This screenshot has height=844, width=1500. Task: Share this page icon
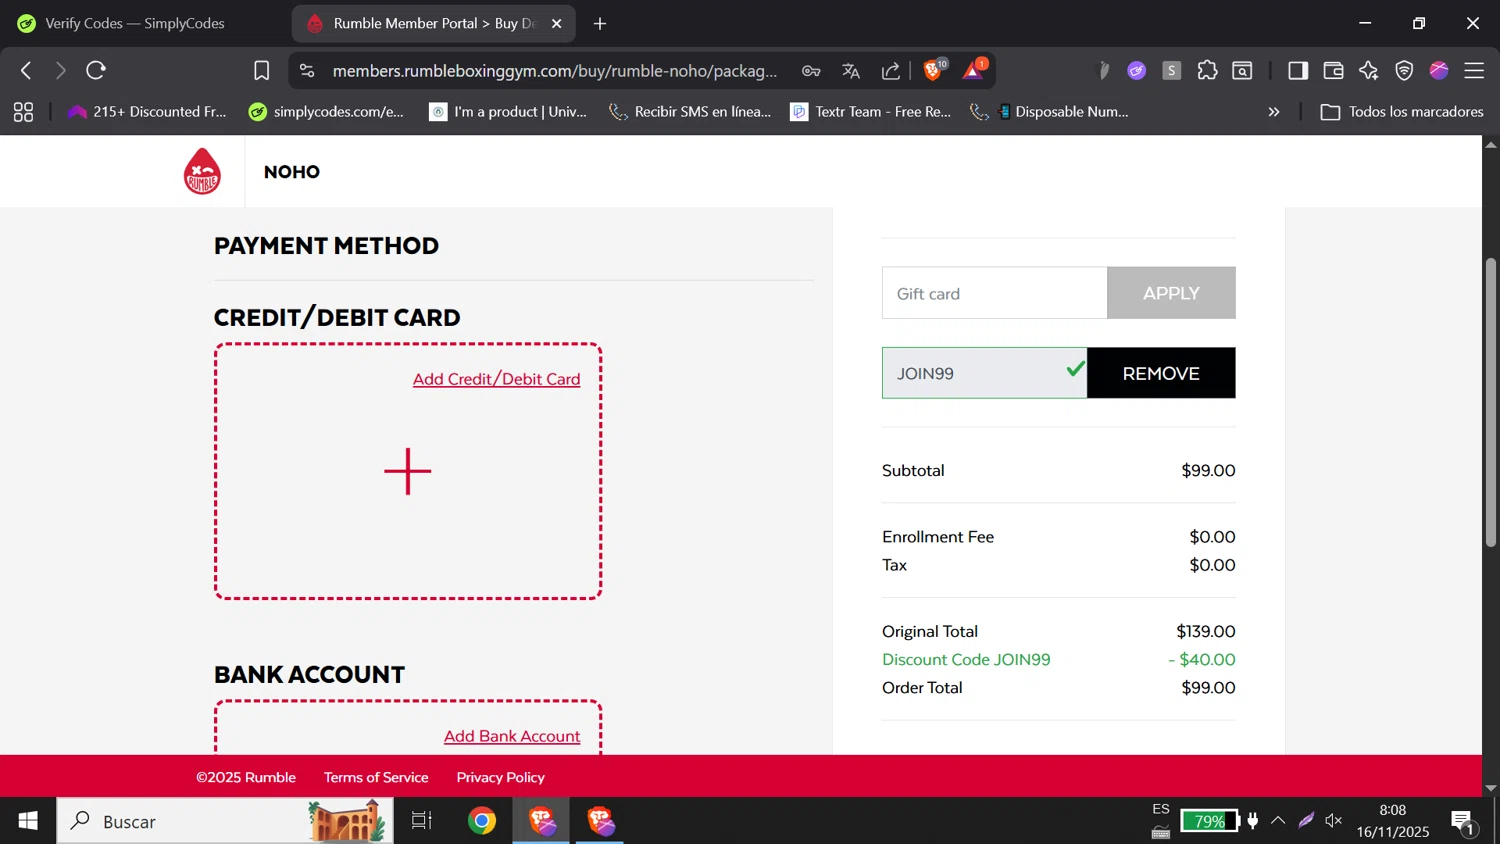pyautogui.click(x=890, y=70)
